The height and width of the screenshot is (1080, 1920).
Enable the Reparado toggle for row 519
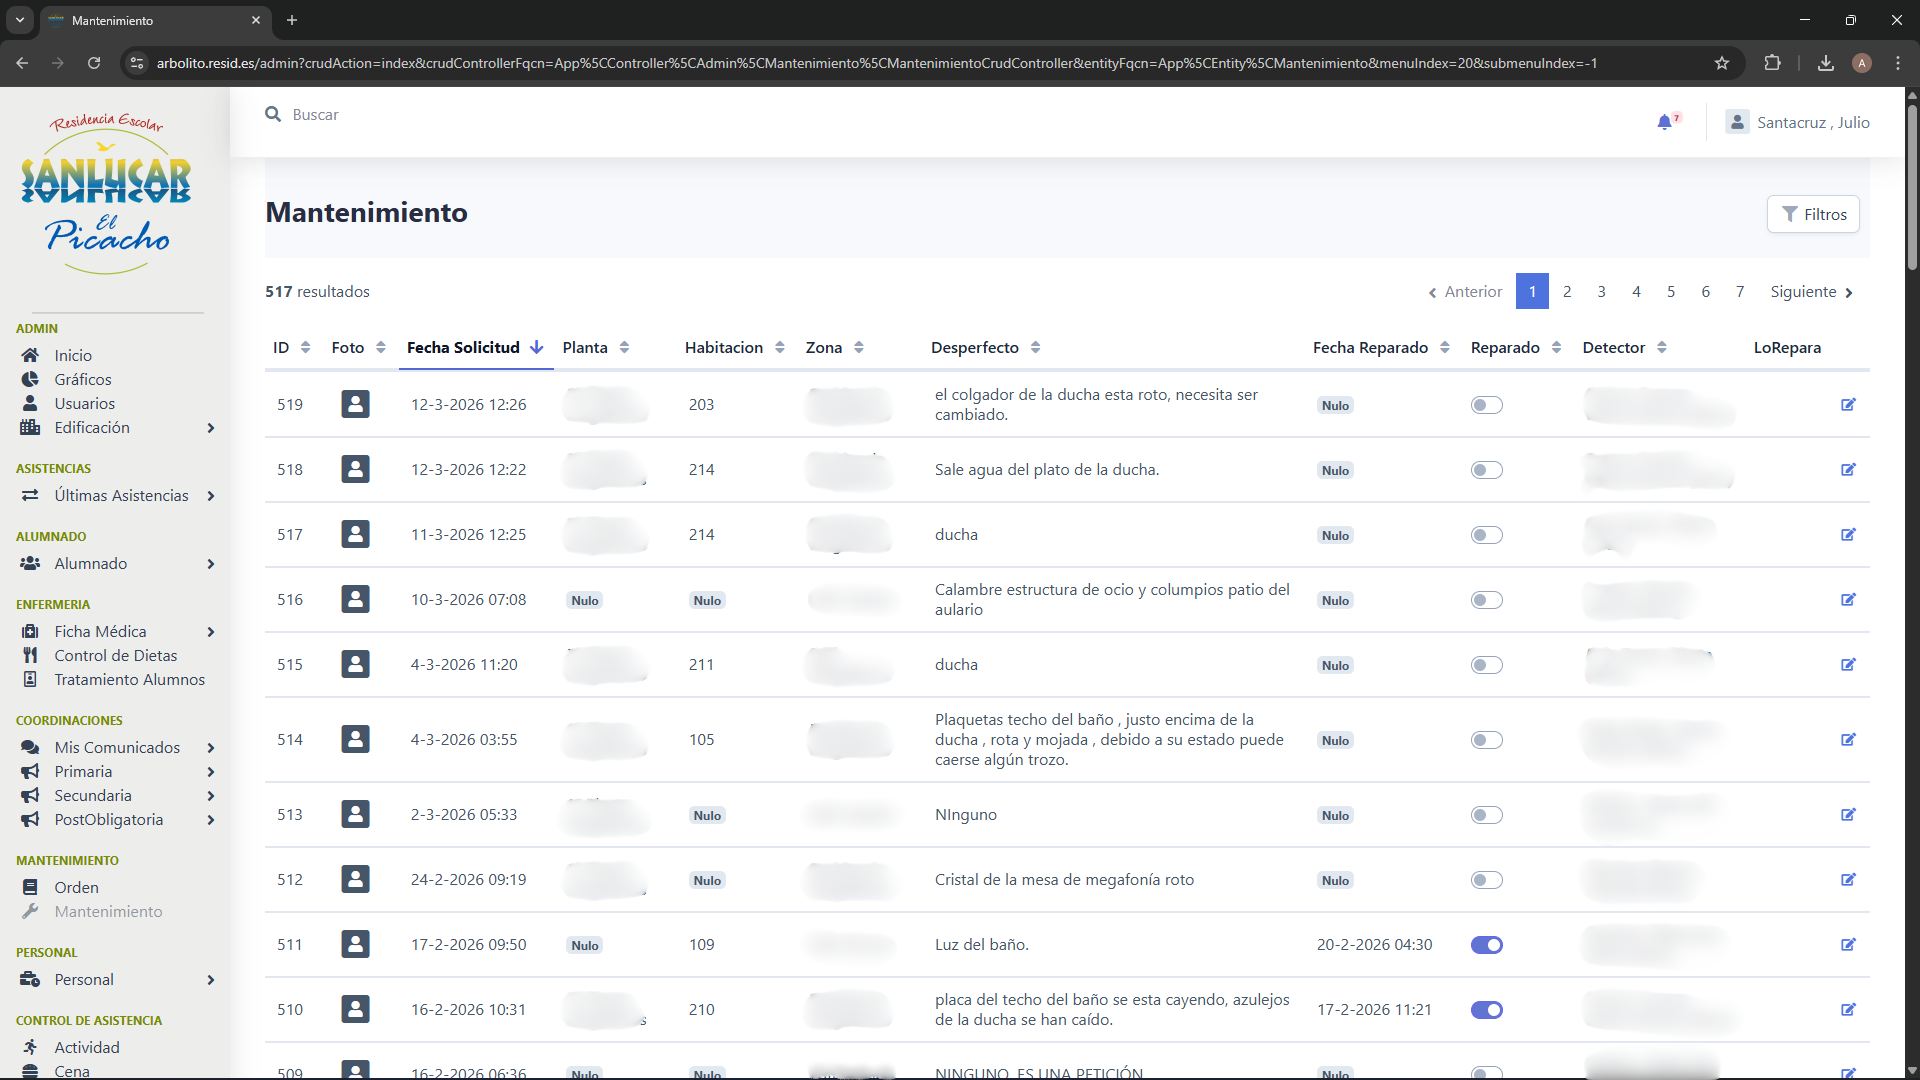click(x=1486, y=405)
